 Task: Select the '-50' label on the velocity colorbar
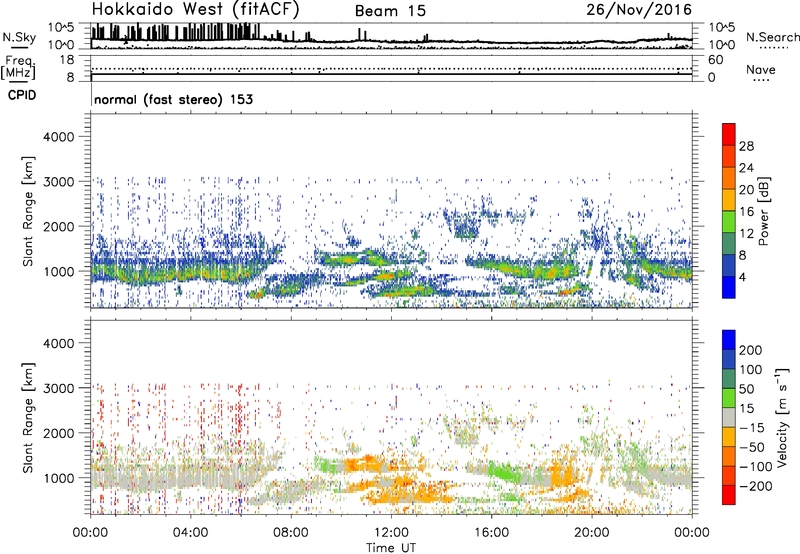coord(752,447)
